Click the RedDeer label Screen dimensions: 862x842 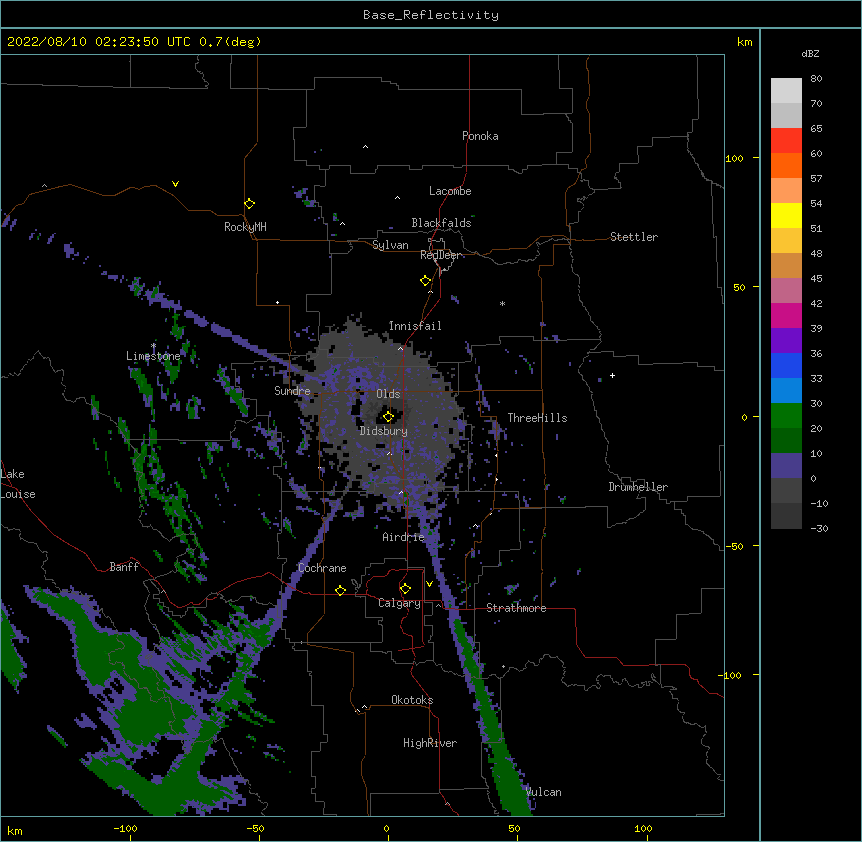441,255
